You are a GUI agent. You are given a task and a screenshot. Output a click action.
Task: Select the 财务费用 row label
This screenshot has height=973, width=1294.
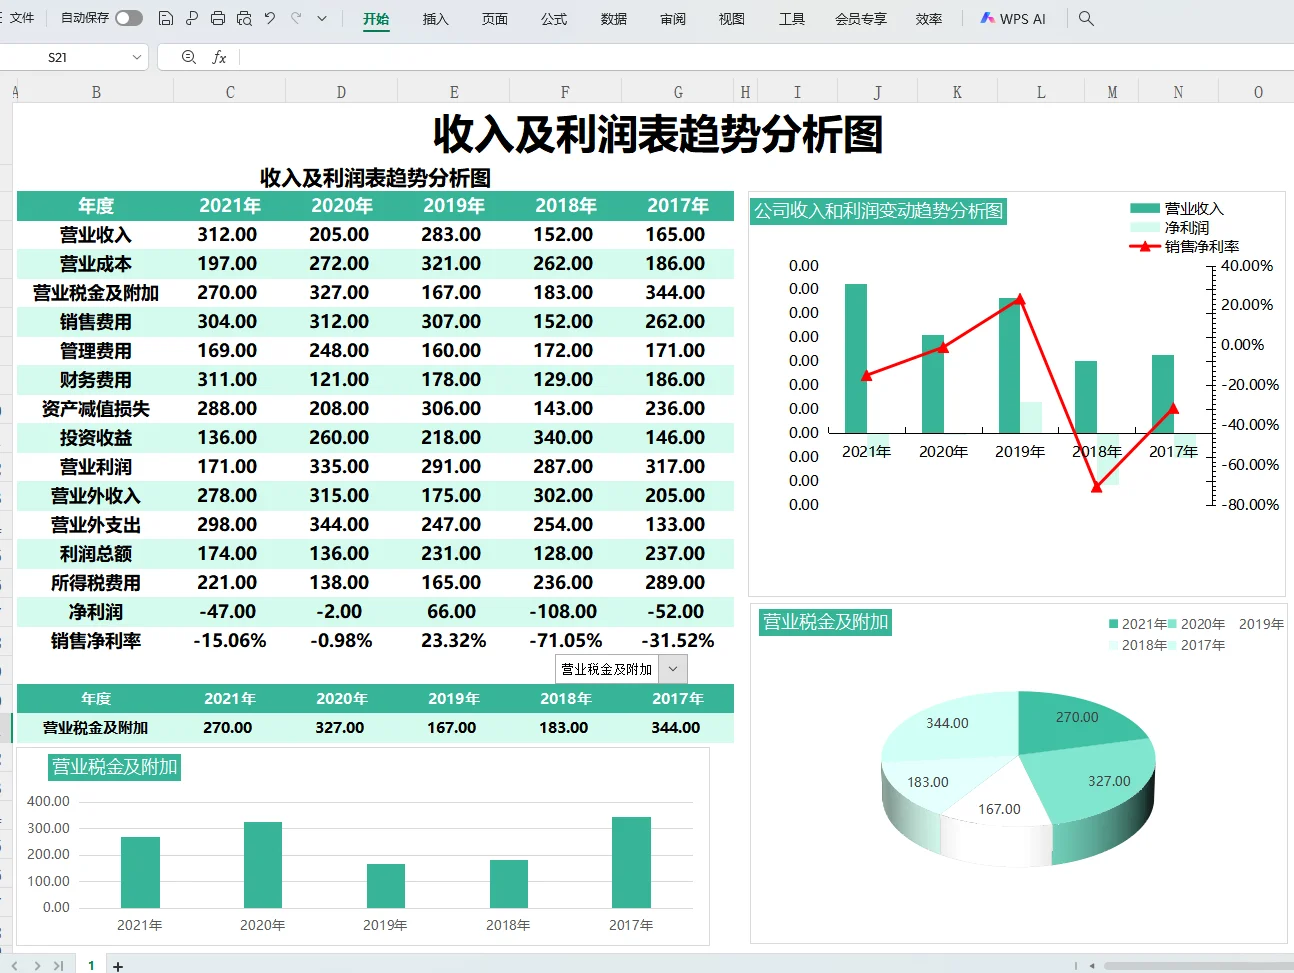click(x=96, y=380)
